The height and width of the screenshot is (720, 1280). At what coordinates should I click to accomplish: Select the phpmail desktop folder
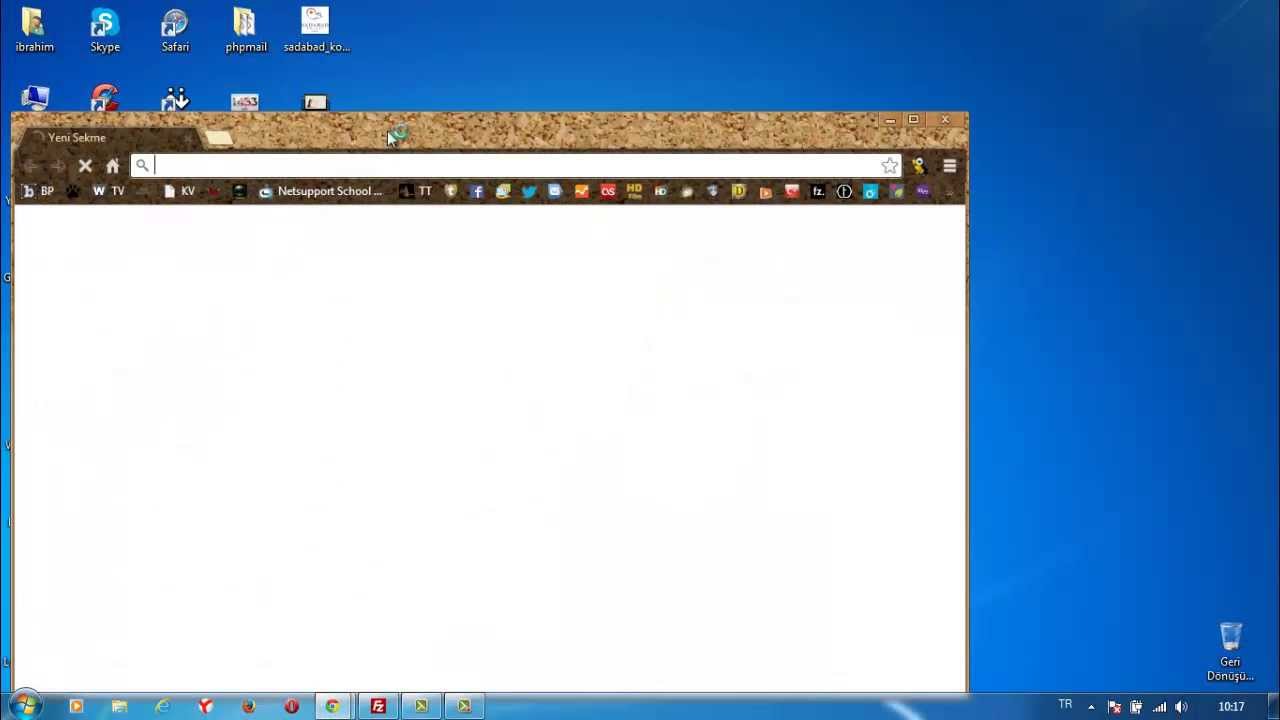point(246,30)
